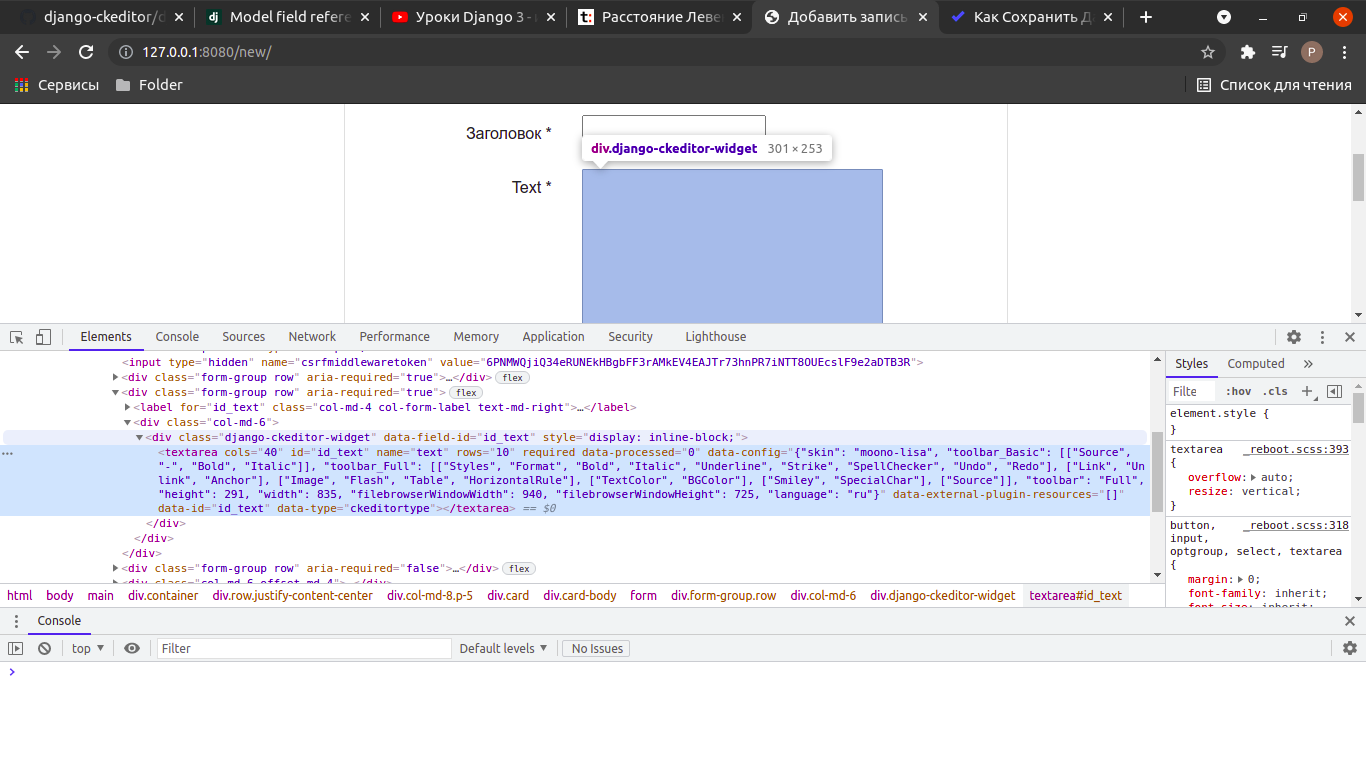This screenshot has width=1366, height=768.
Task: Toggle the .cls element classes button
Action: (1275, 391)
